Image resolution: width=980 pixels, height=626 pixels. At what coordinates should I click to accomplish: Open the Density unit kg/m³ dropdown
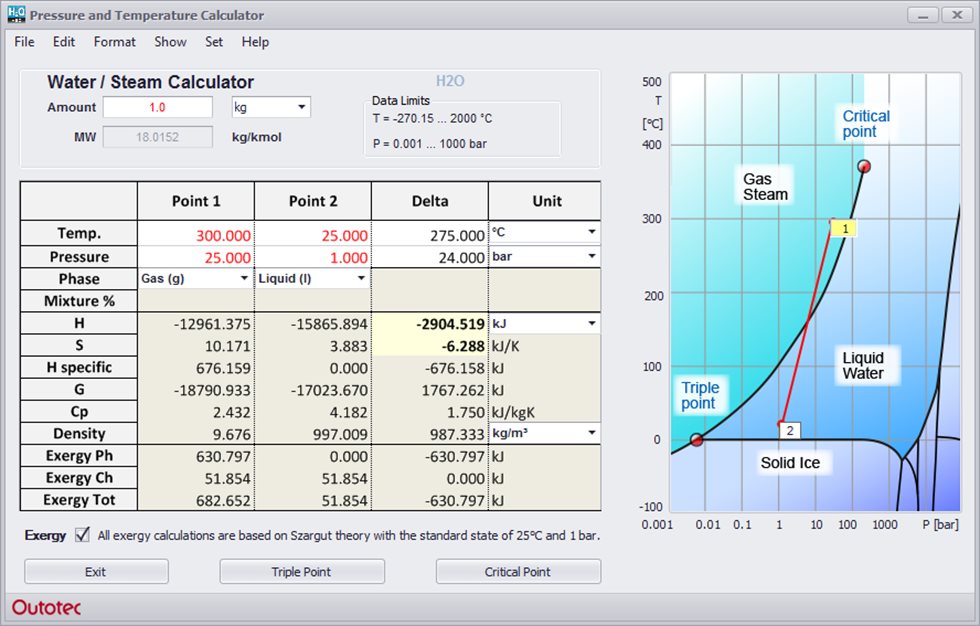pyautogui.click(x=544, y=433)
